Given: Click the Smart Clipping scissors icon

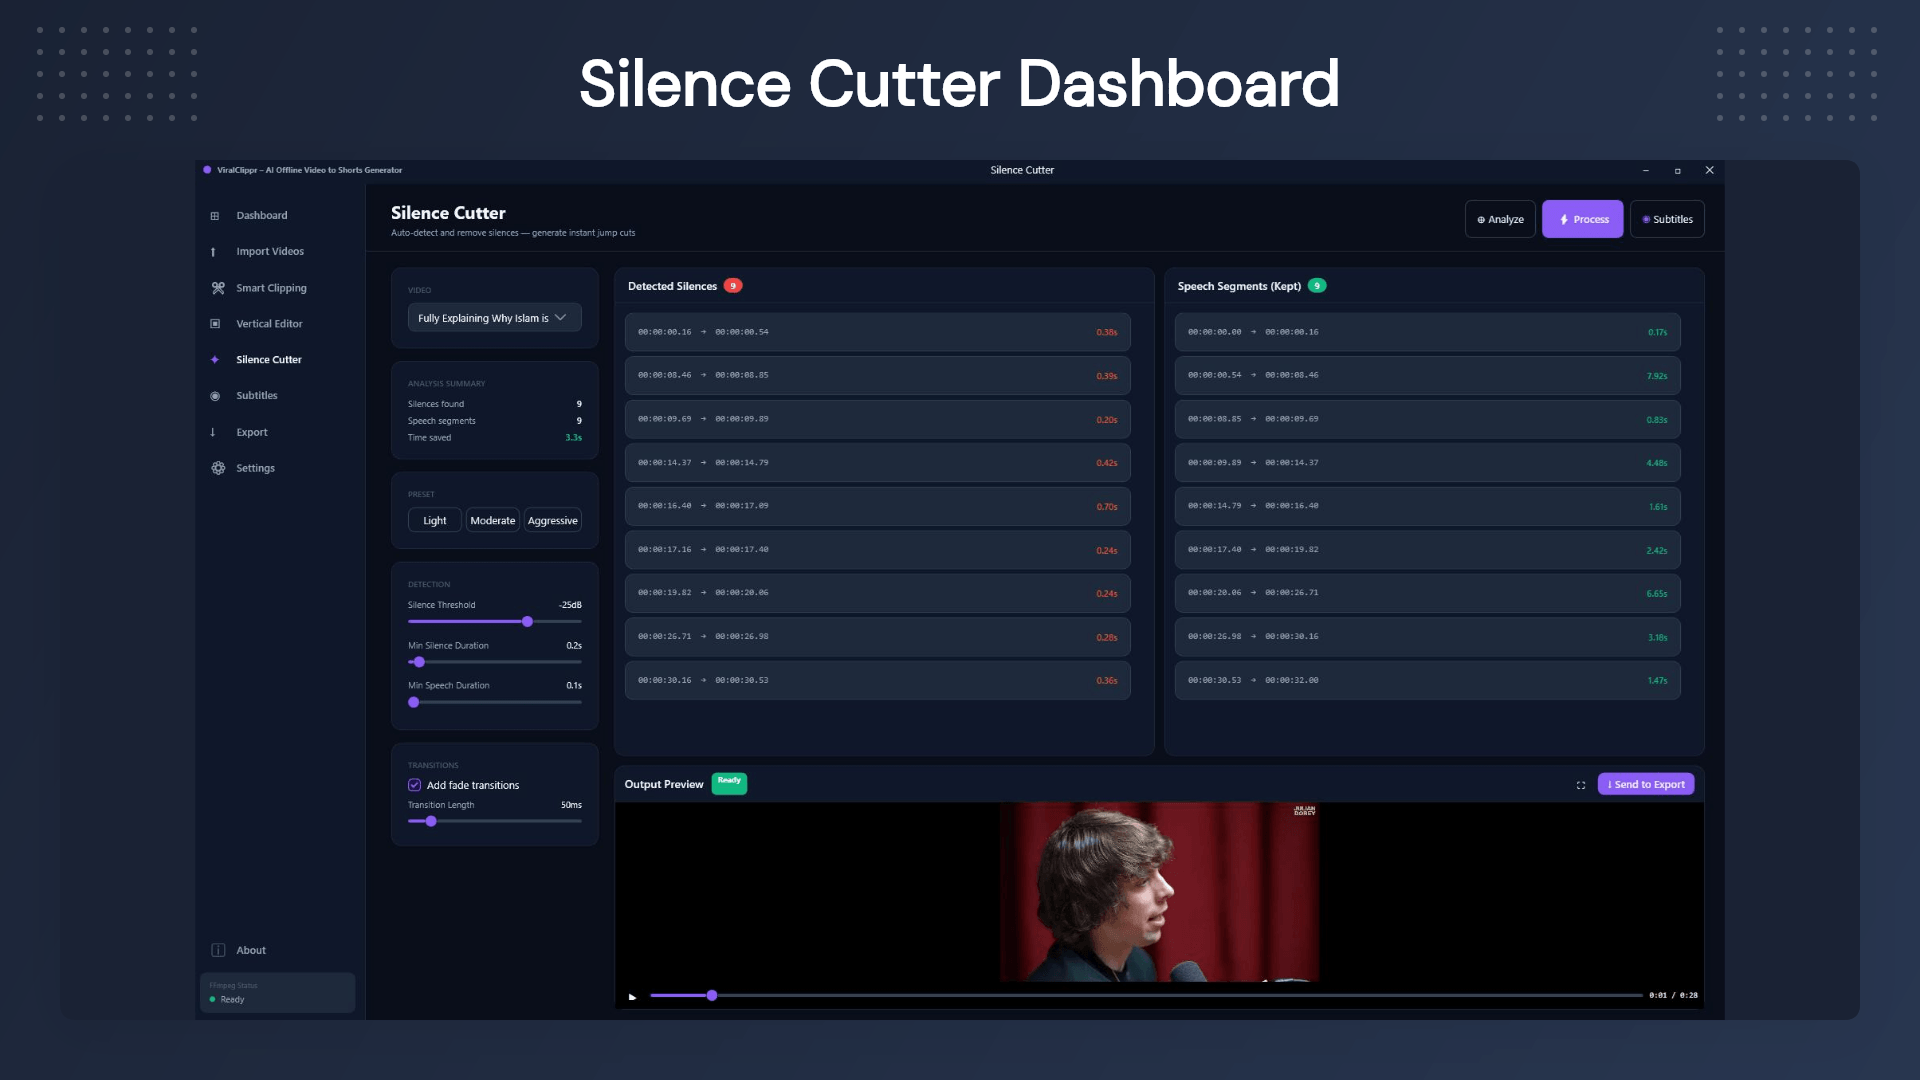Looking at the screenshot, I should point(218,288).
